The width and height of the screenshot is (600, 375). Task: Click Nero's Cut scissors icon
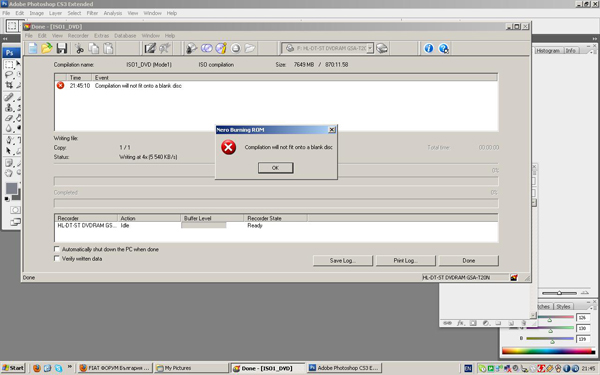(x=79, y=48)
